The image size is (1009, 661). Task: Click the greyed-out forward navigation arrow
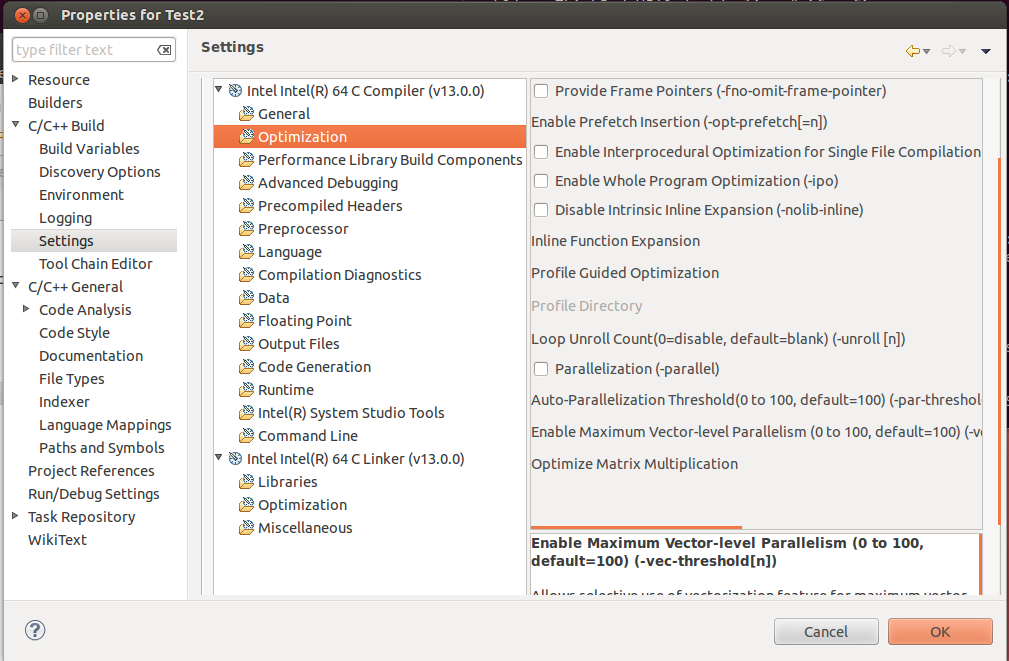pos(949,51)
